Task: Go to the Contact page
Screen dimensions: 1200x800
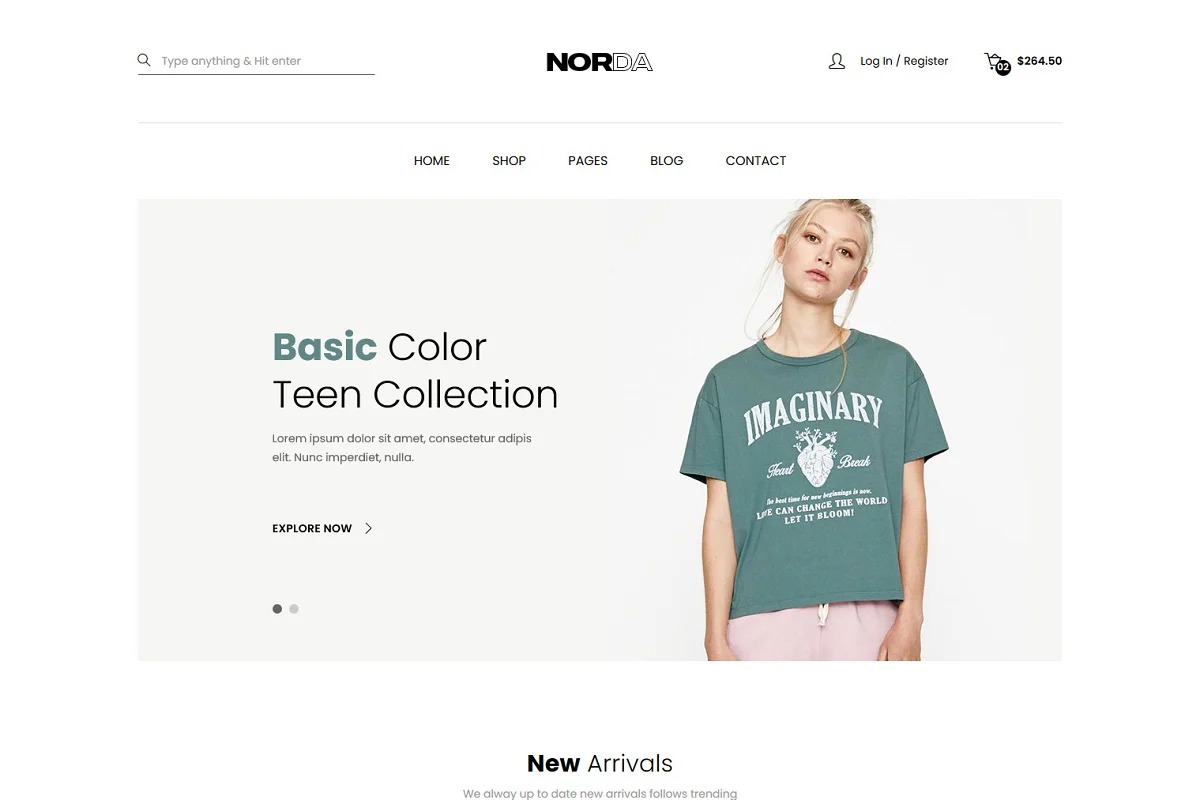Action: [x=756, y=160]
